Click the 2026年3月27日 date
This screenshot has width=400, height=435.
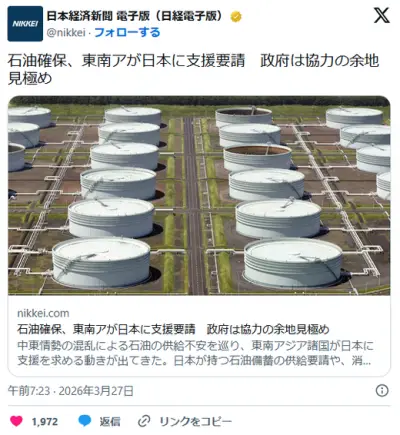point(96,391)
